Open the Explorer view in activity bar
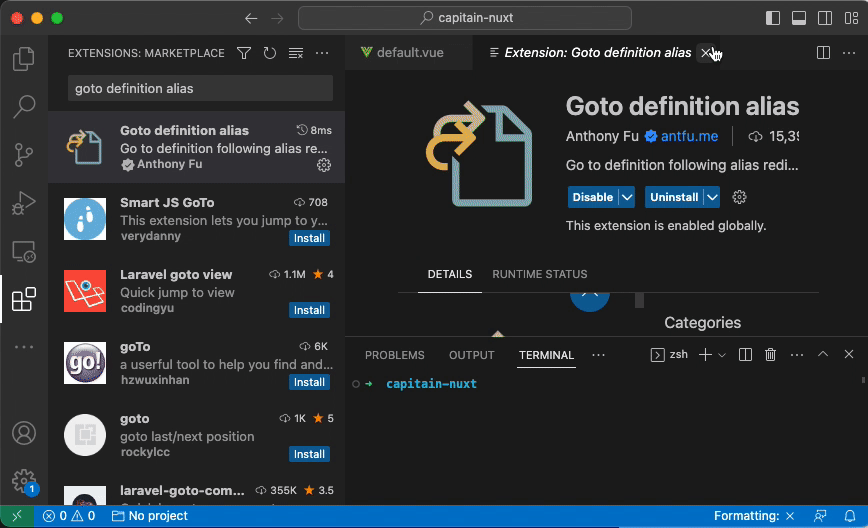 [x=24, y=59]
